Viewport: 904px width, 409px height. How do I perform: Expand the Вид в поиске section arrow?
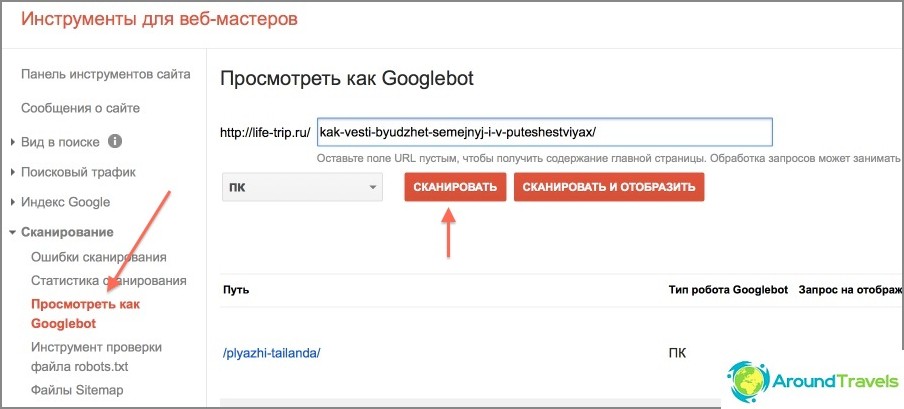13,142
